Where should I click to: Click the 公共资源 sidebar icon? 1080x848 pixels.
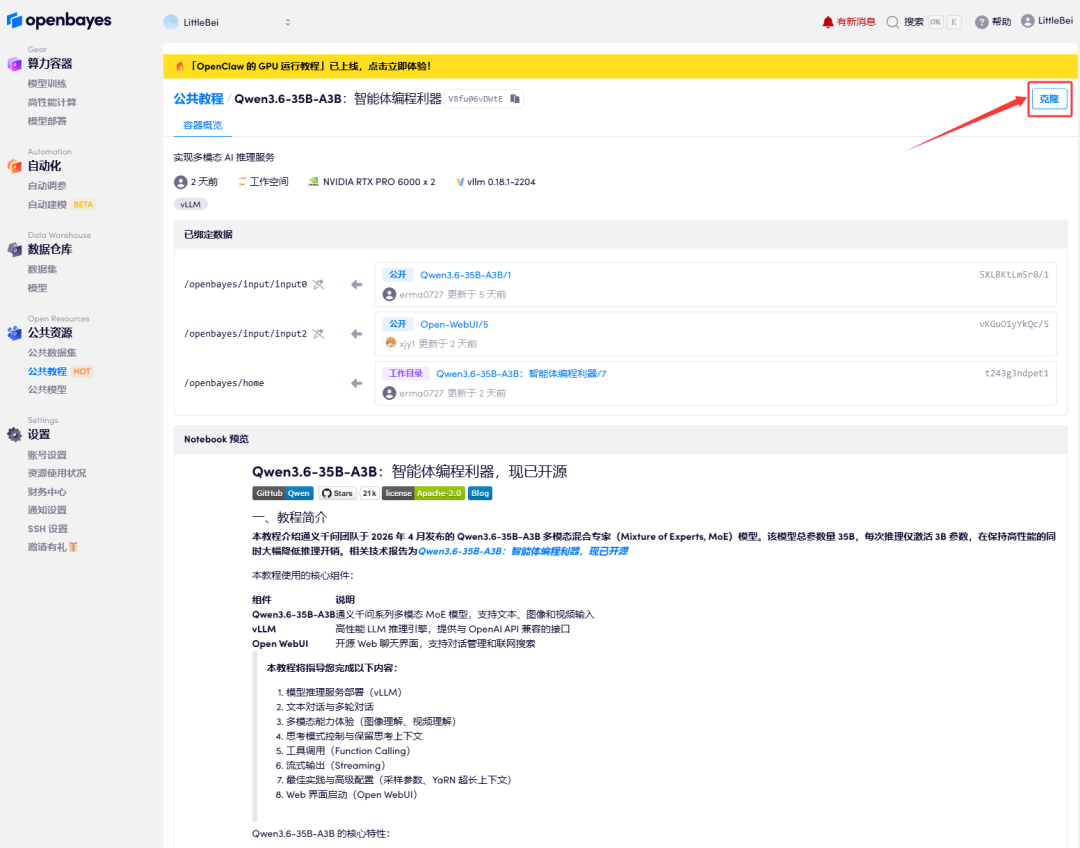pyautogui.click(x=14, y=333)
